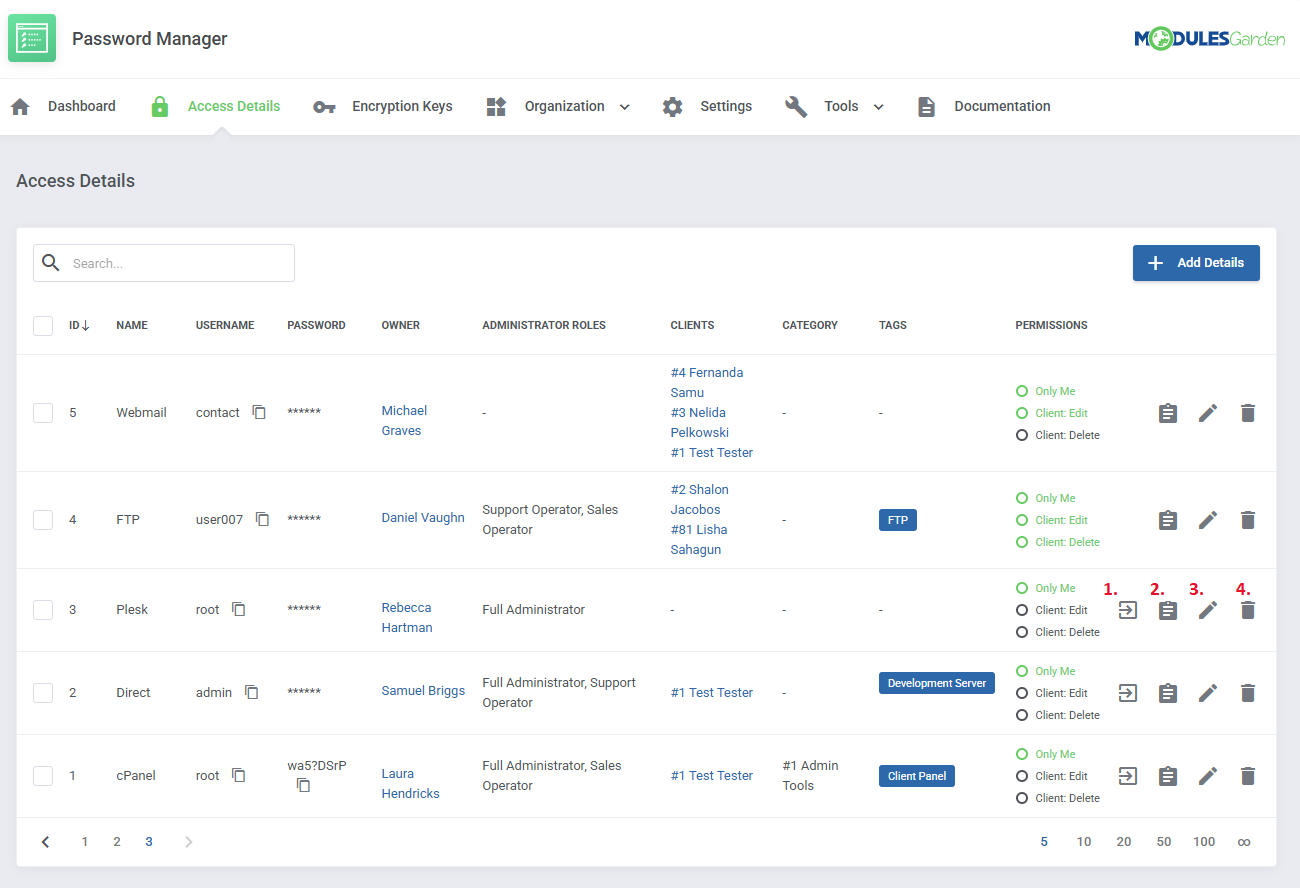Open owner Michael Graves link
The height and width of the screenshot is (888, 1300).
pos(404,421)
